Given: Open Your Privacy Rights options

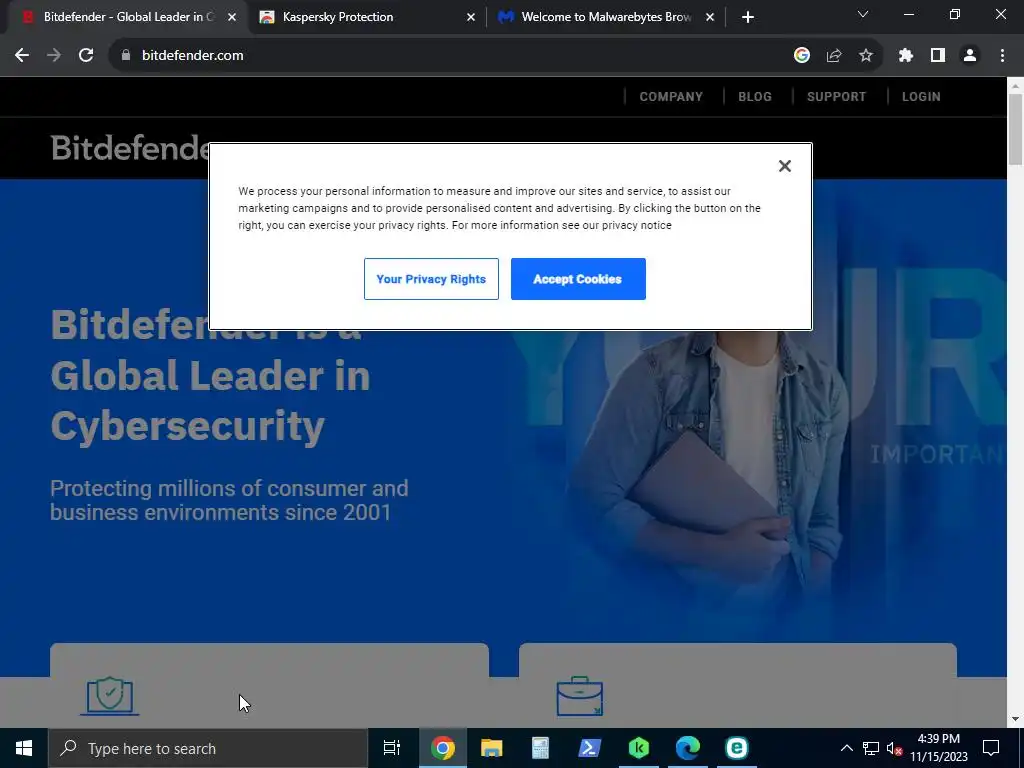Looking at the screenshot, I should (431, 279).
